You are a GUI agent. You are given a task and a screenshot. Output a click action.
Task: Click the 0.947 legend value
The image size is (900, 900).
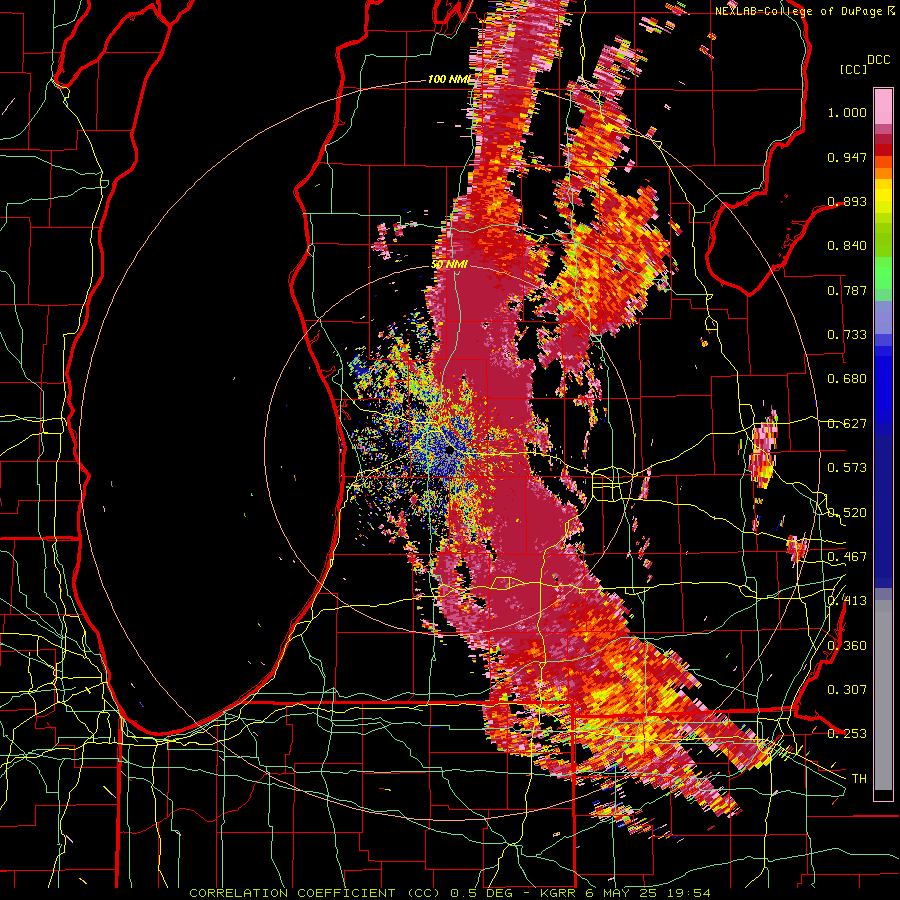pos(847,157)
